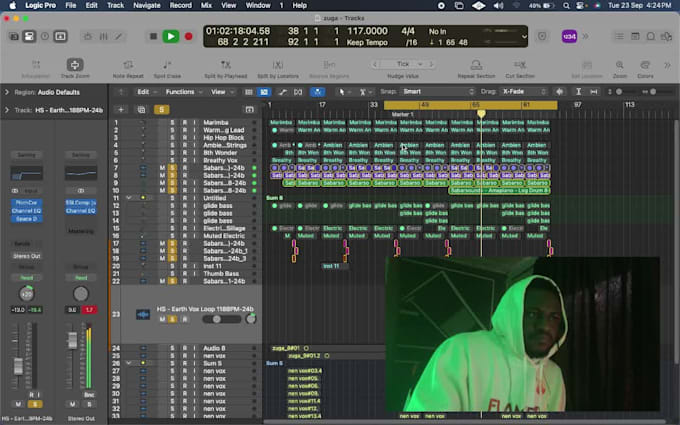This screenshot has width=680, height=425.
Task: Click the Track Zoom toolbar button
Action: pos(75,65)
